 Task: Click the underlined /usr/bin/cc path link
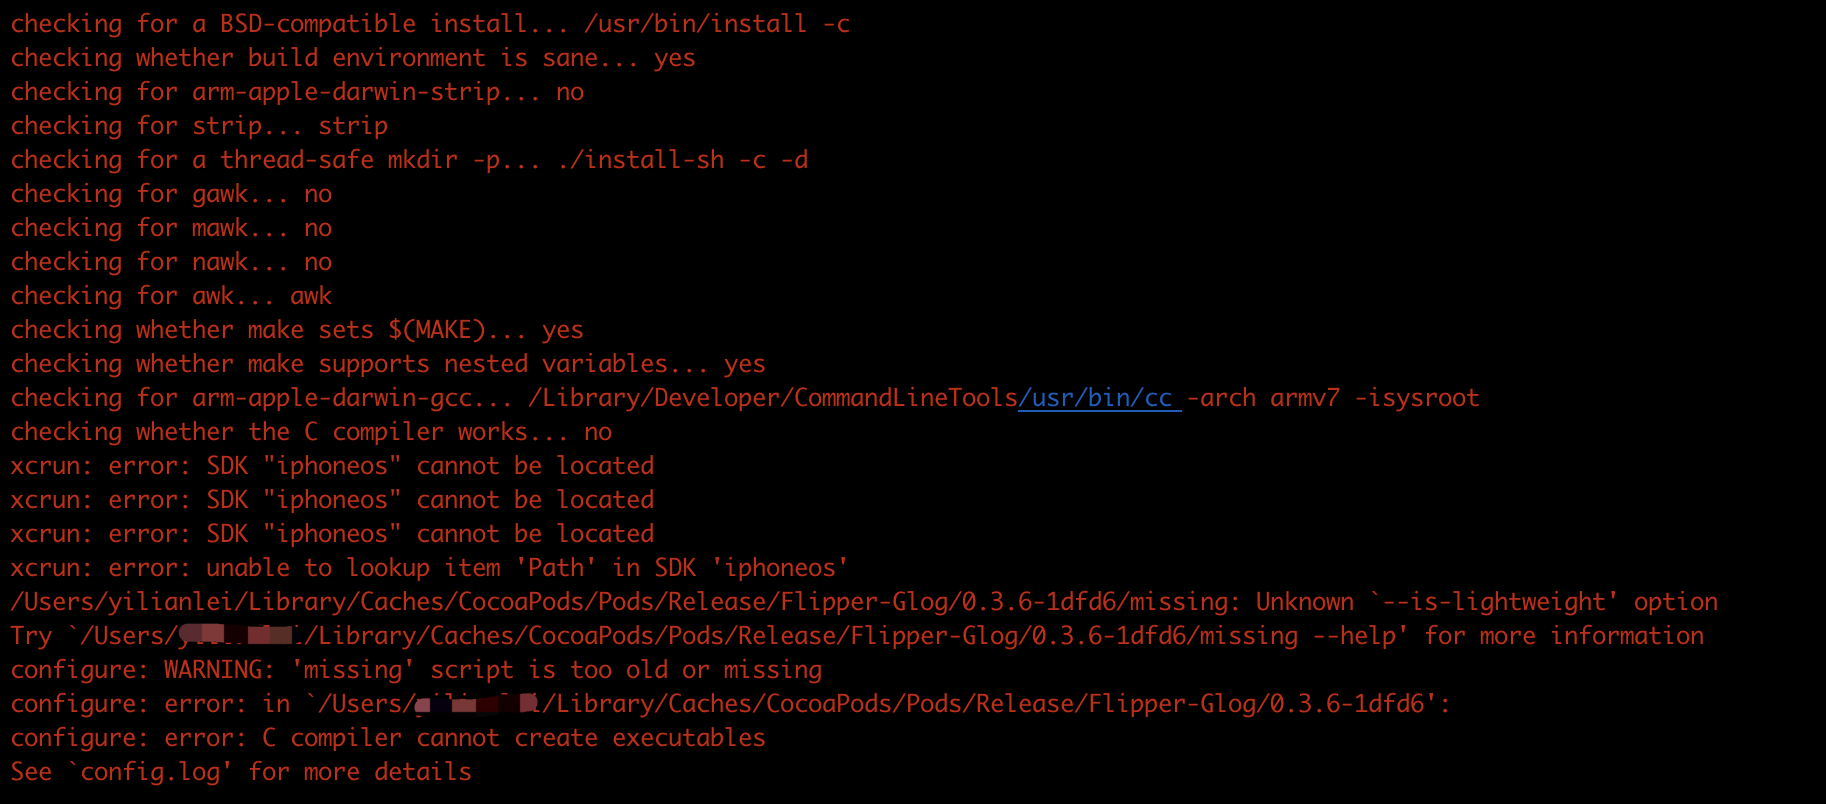pos(1099,398)
